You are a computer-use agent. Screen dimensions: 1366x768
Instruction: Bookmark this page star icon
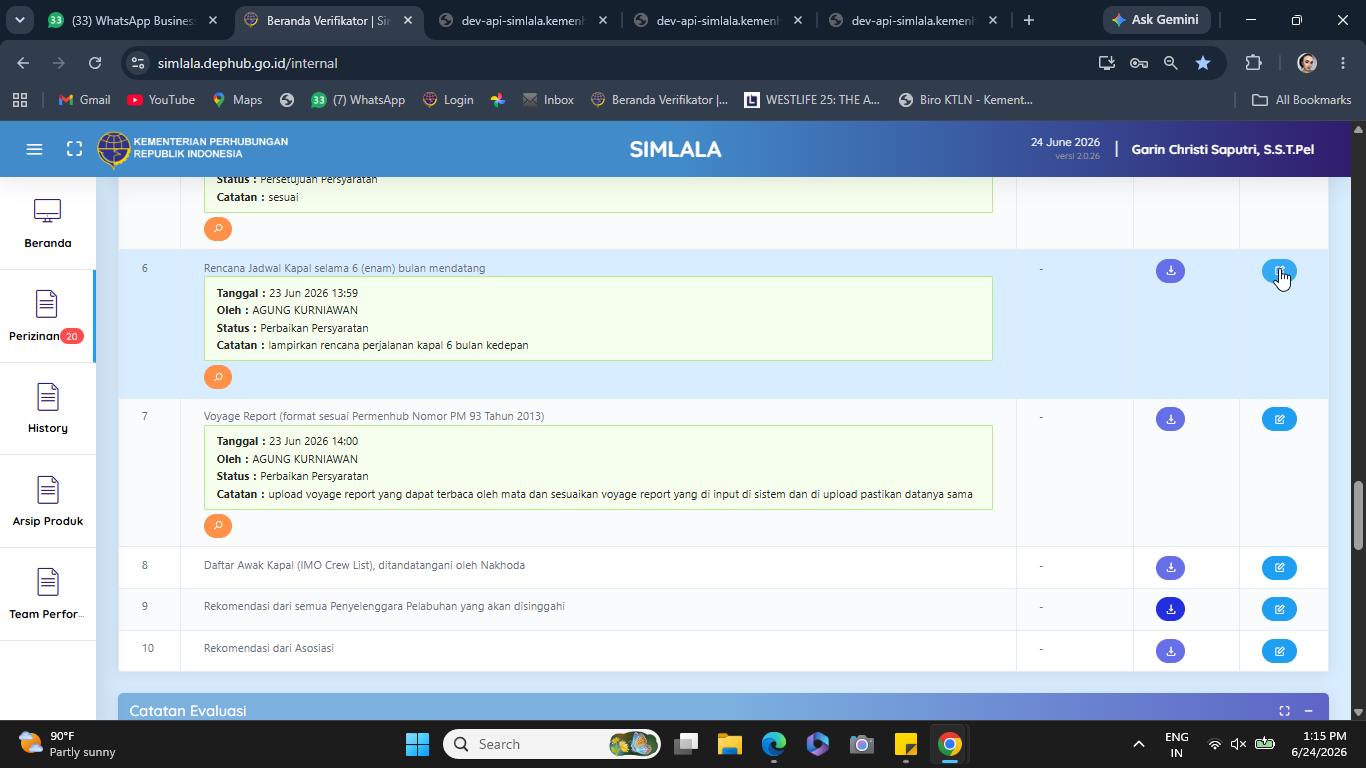pos(1203,63)
